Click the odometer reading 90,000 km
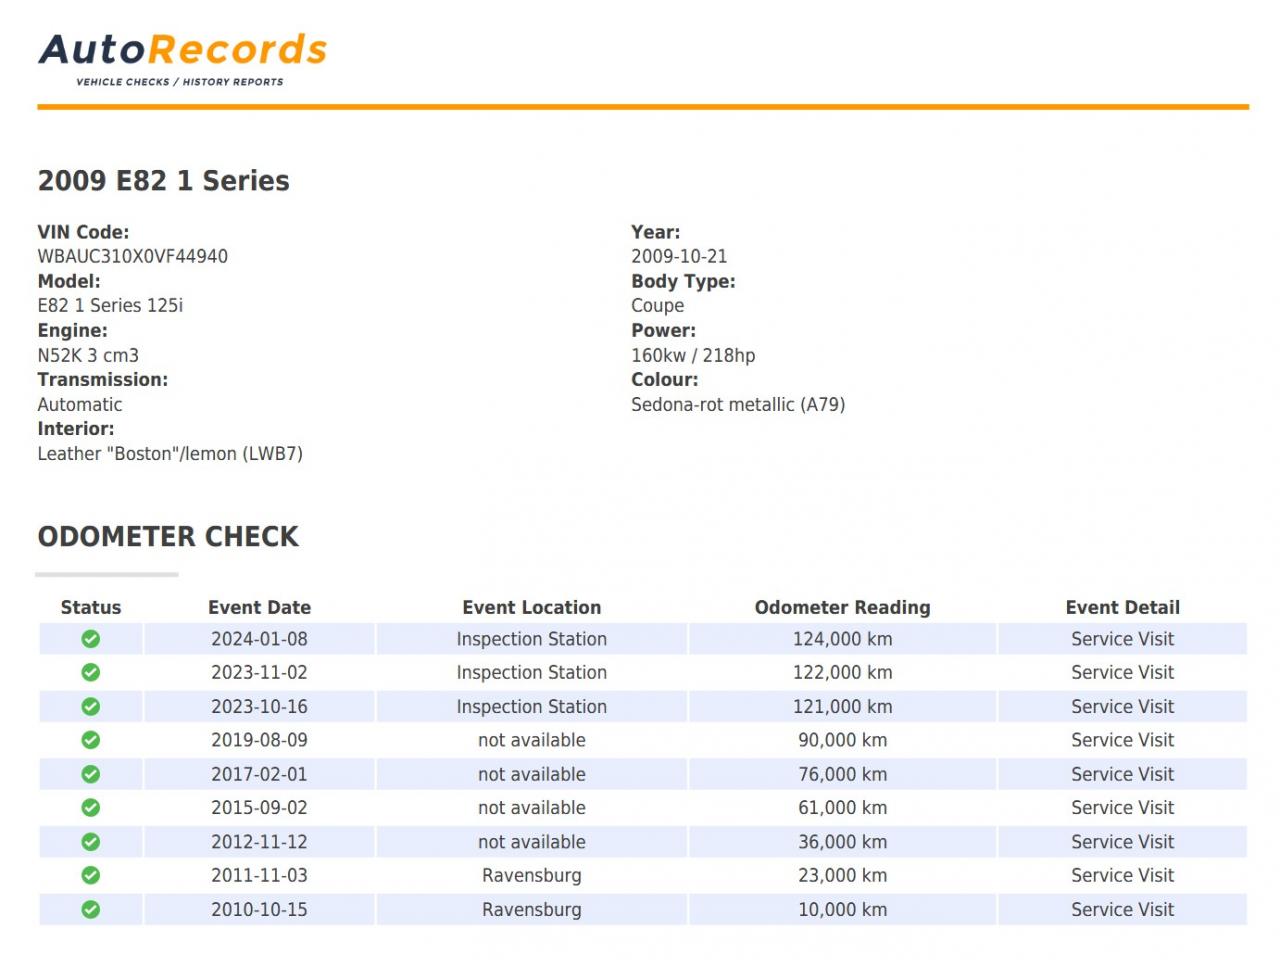Screen dimensions: 1280x960 click(x=843, y=740)
